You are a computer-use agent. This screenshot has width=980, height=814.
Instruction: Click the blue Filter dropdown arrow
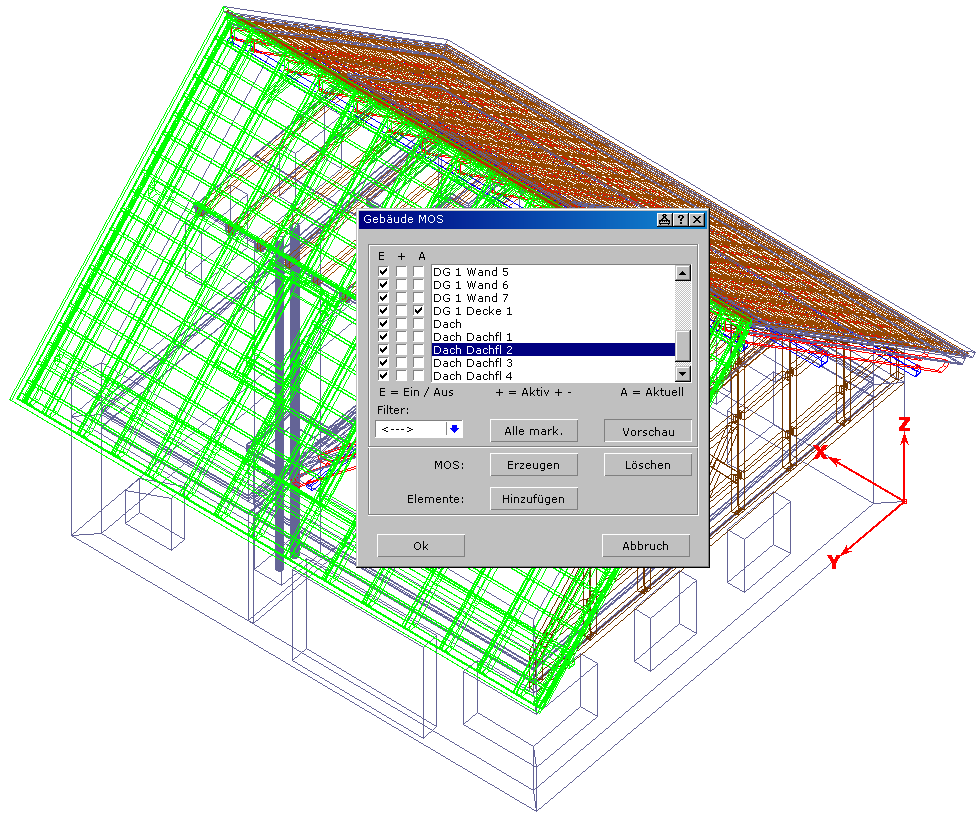pos(454,429)
